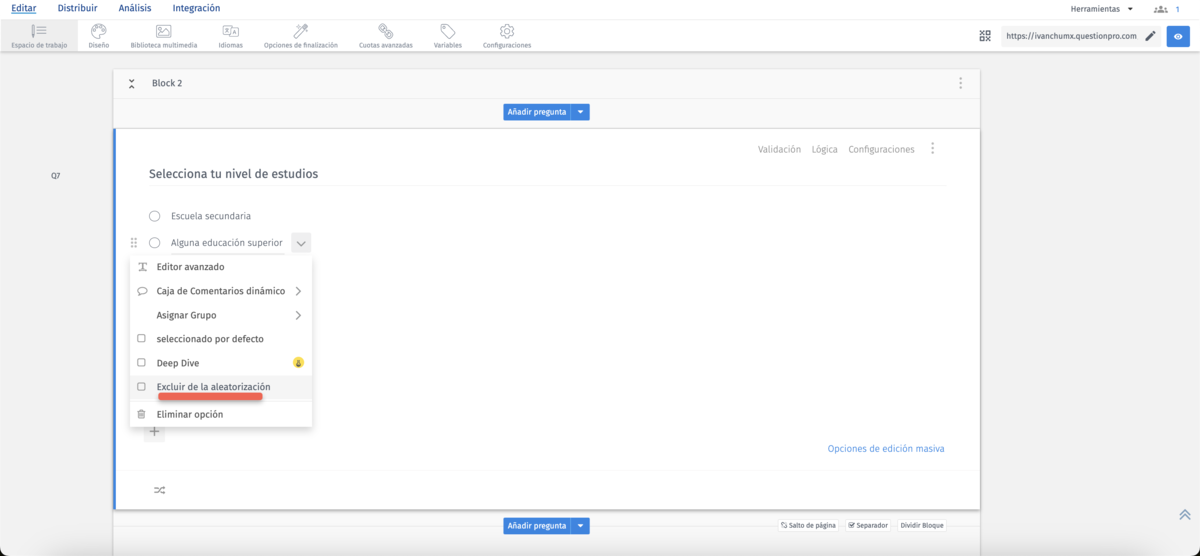1200x556 pixels.
Task: Open Opciones de edición masiva link
Action: [x=886, y=449]
